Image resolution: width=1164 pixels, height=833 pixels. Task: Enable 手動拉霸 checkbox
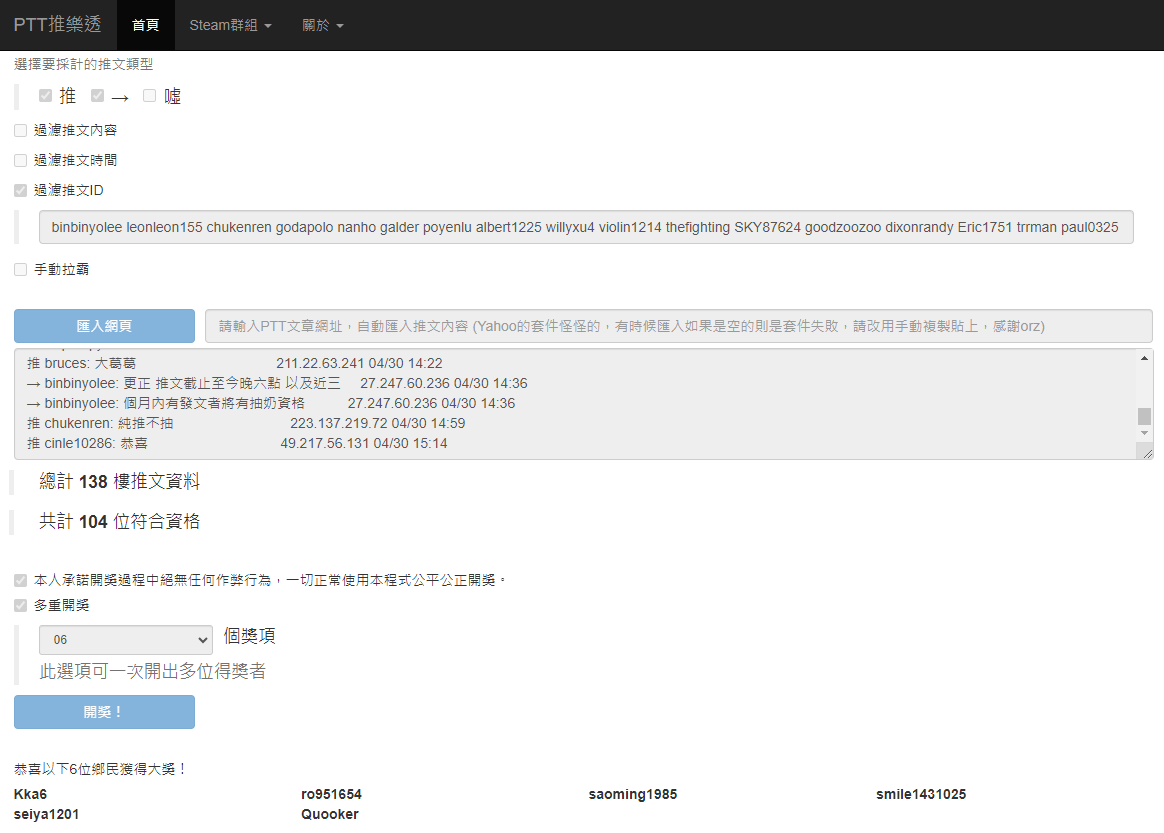[21, 270]
